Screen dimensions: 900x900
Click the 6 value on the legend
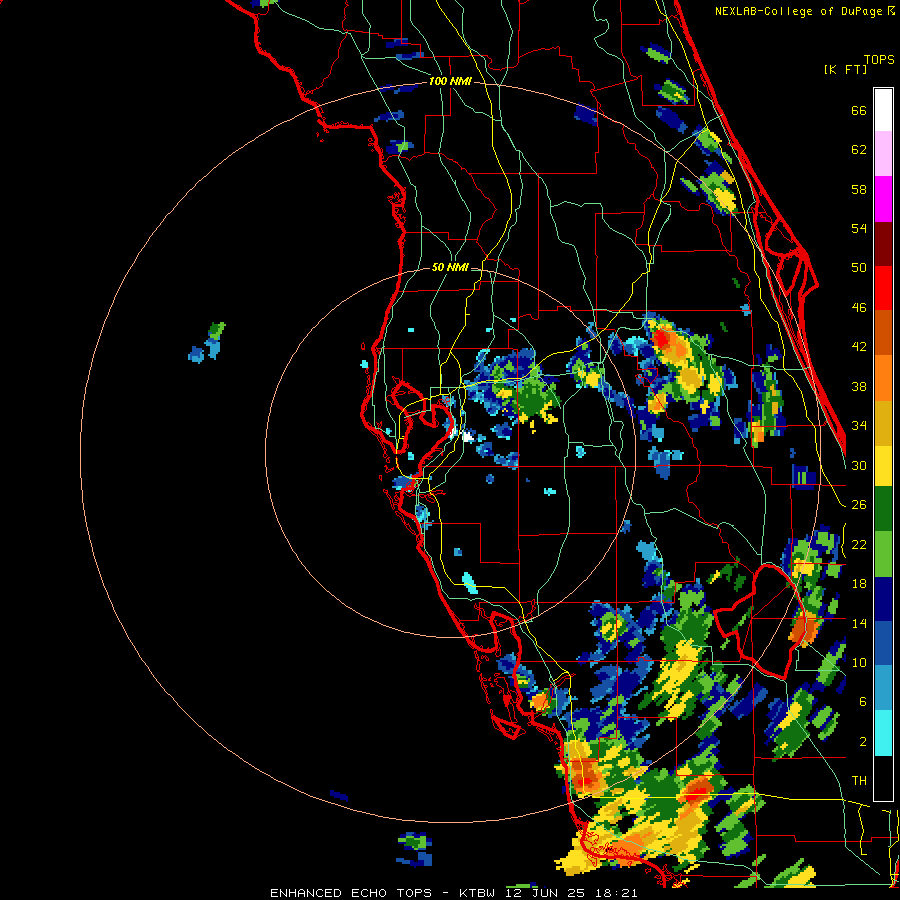click(863, 701)
